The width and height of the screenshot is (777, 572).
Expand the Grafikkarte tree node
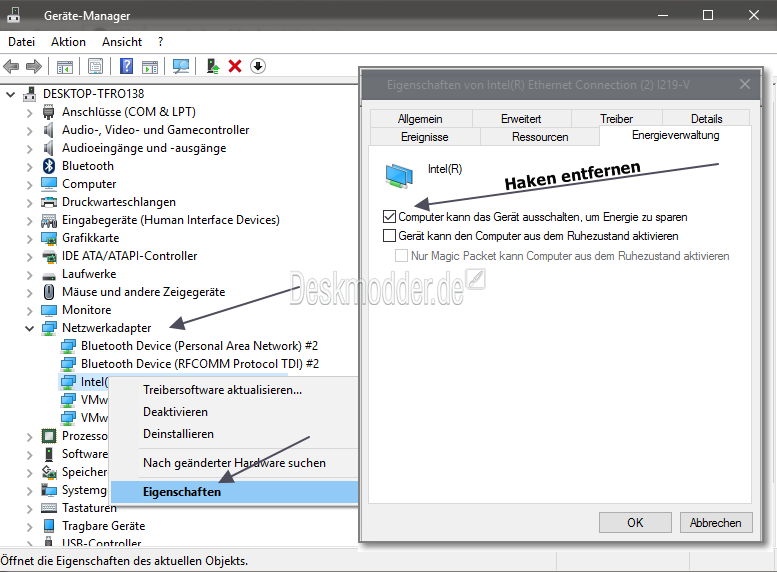coord(30,239)
